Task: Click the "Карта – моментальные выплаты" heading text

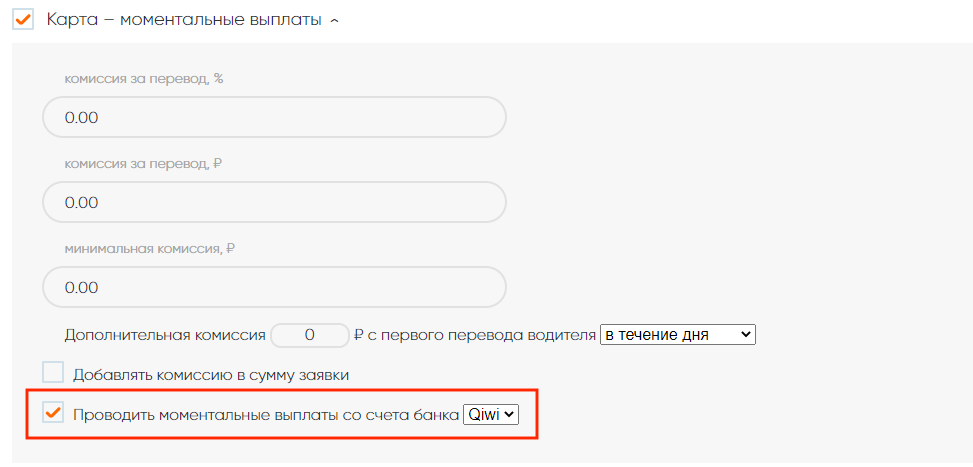Action: 184,20
